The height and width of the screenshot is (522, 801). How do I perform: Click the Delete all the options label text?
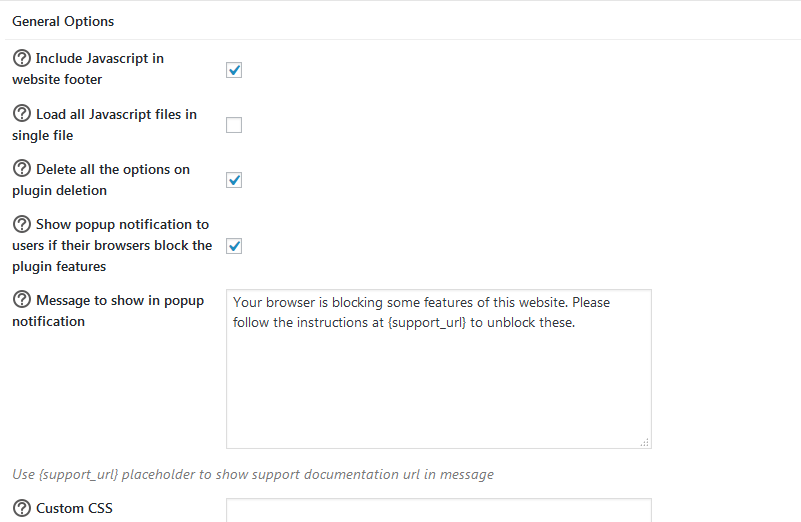pyautogui.click(x=112, y=170)
